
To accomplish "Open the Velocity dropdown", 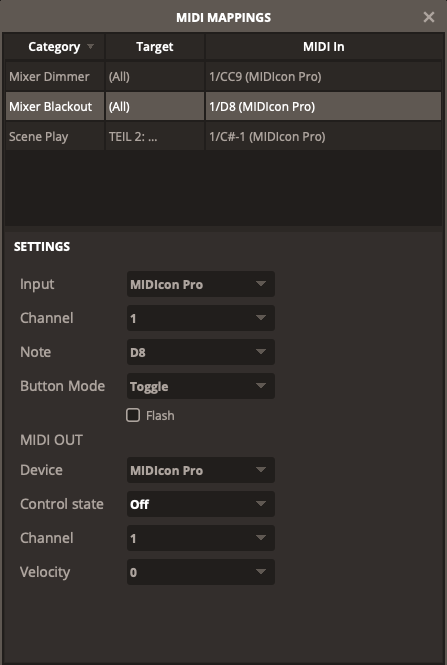I will 201,572.
